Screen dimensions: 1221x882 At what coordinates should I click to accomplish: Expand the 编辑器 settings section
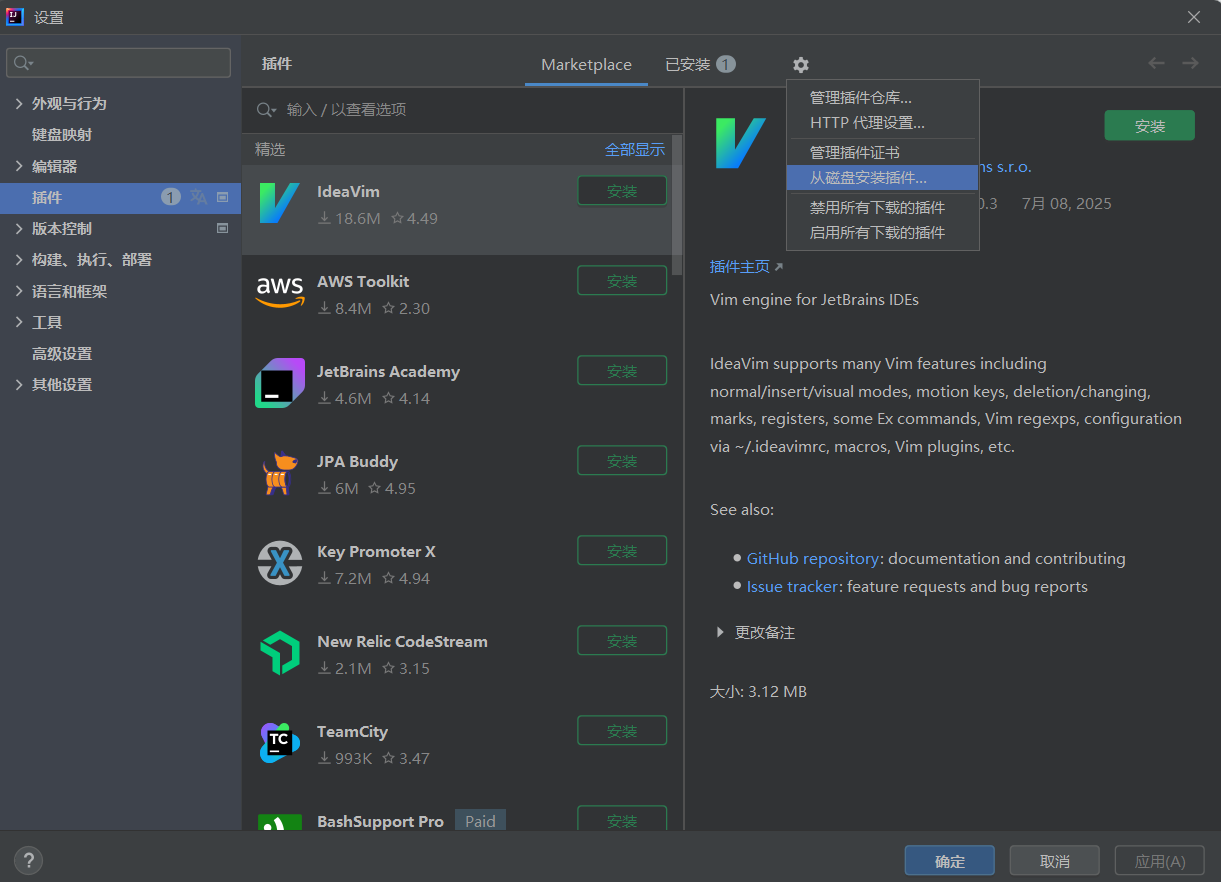point(19,166)
